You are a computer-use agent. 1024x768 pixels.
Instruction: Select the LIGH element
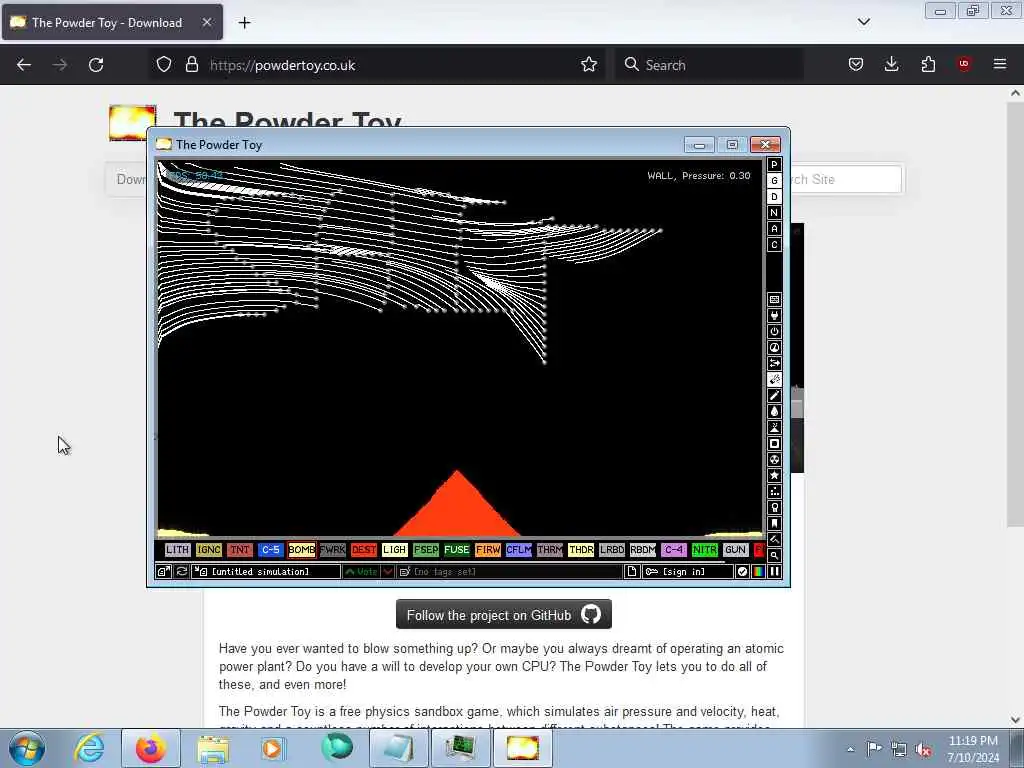[x=394, y=550]
